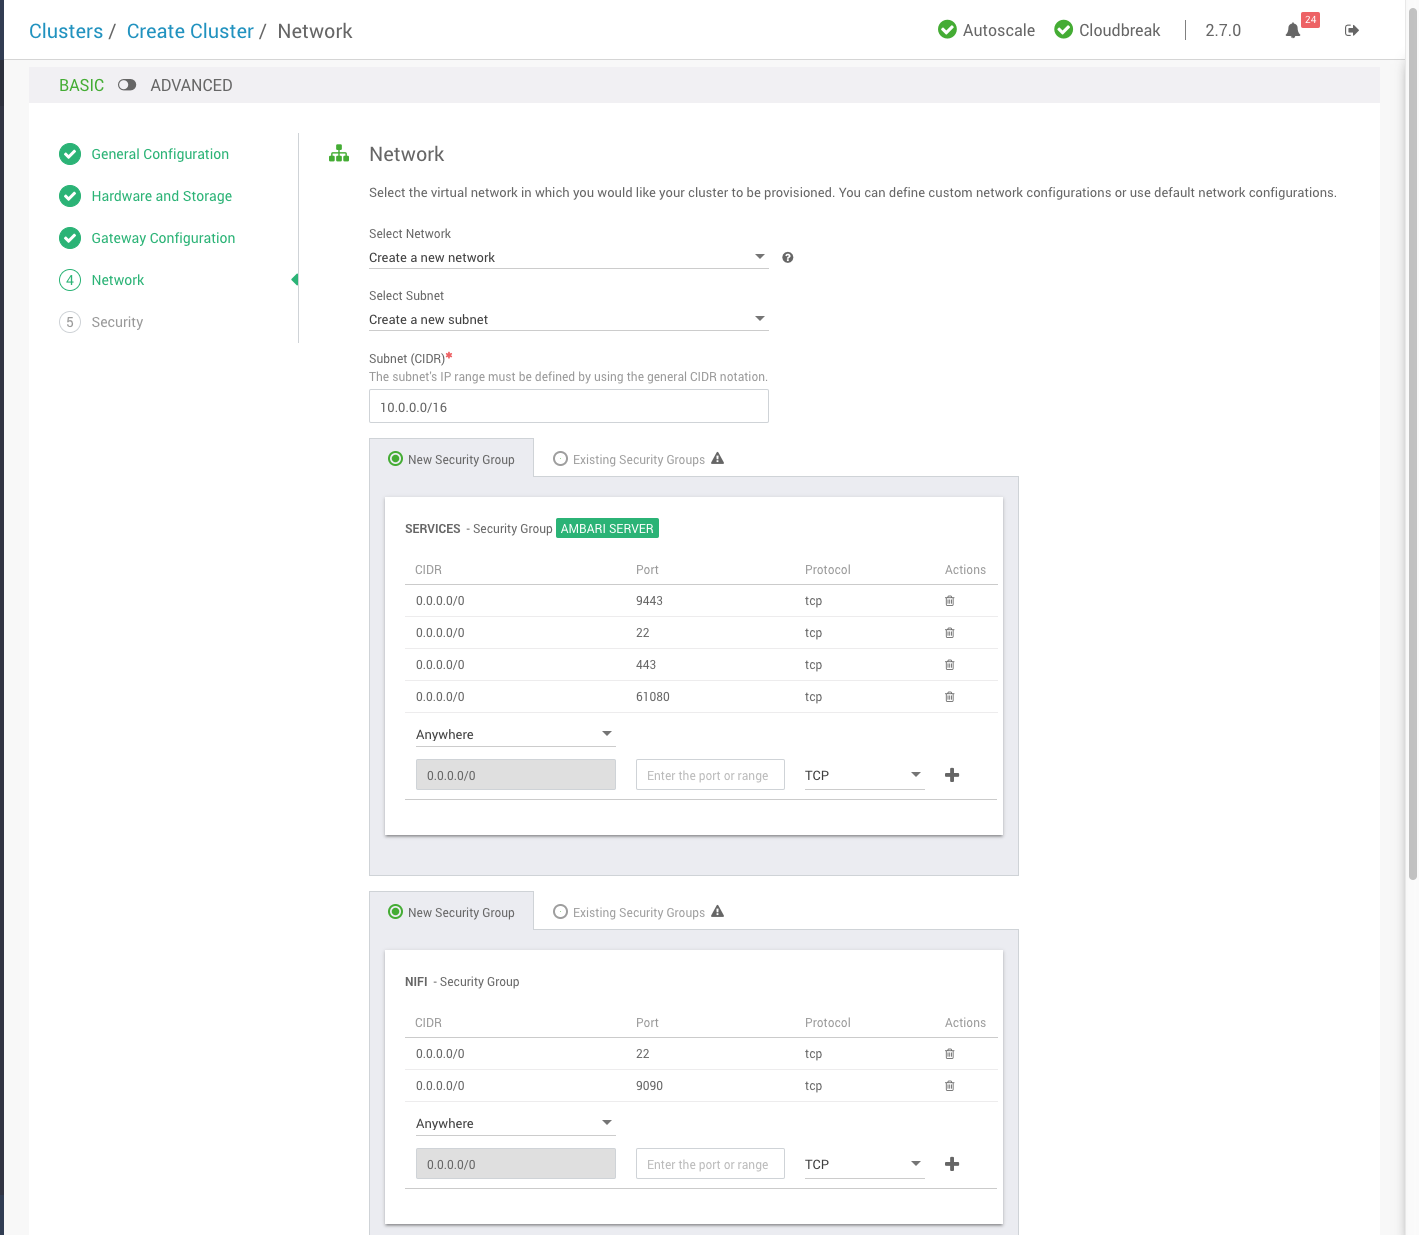Click the warning triangle beside Existing Security Groups
The height and width of the screenshot is (1235, 1419).
pos(718,458)
